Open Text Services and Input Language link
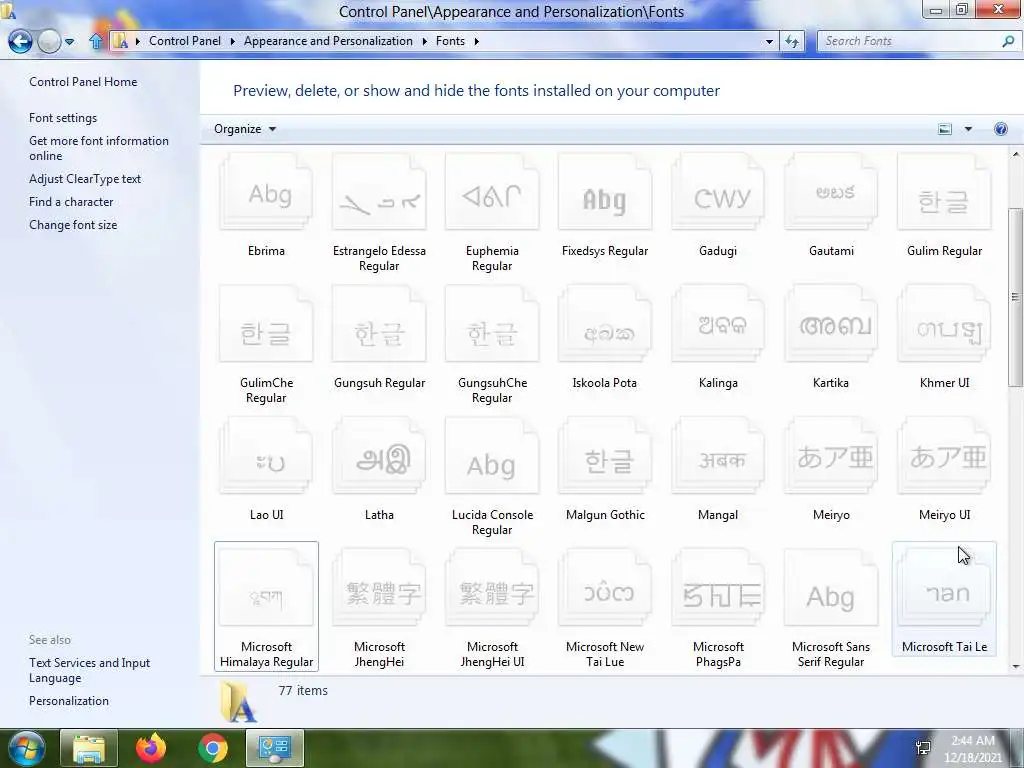The height and width of the screenshot is (768, 1024). [x=89, y=670]
